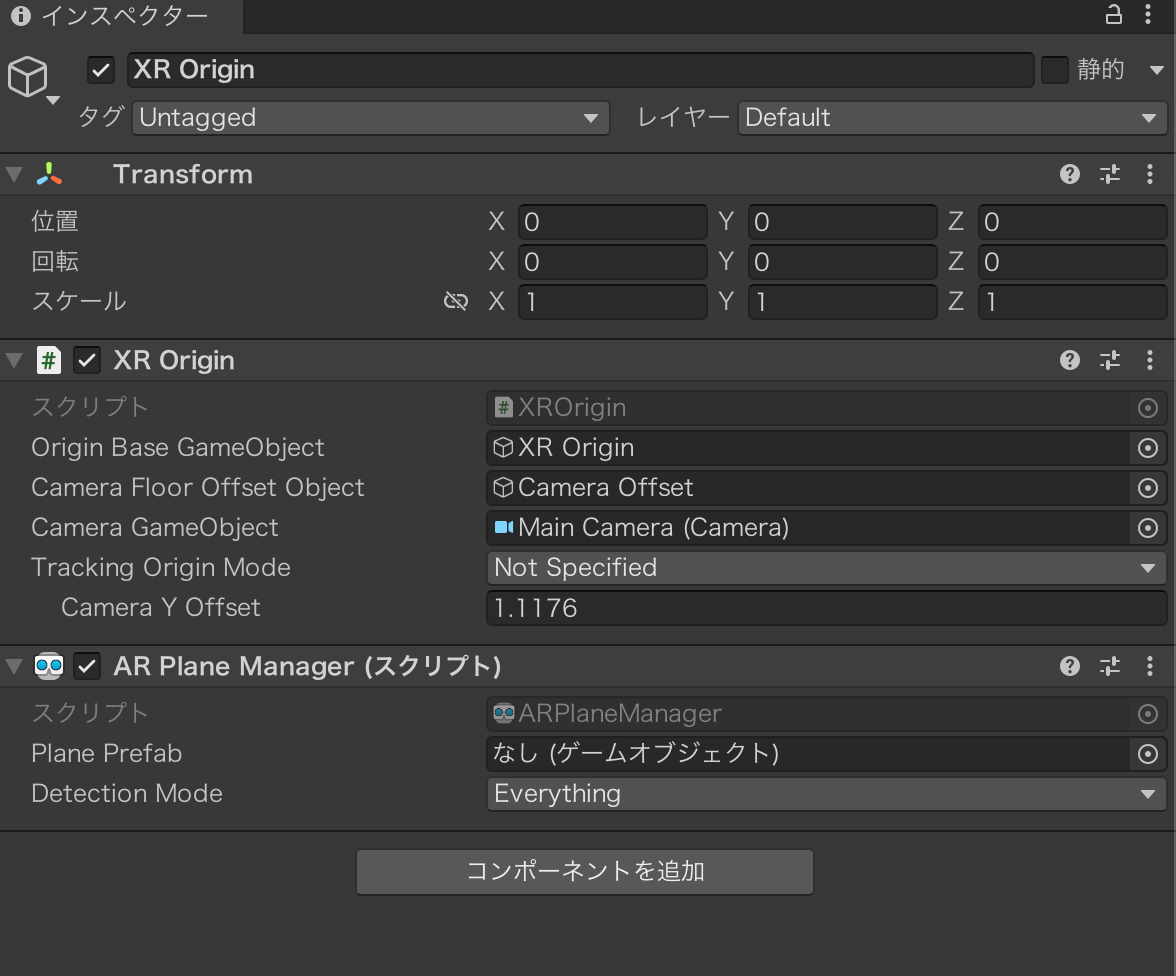
Task: Click the Transform axes icon
Action: [50, 174]
